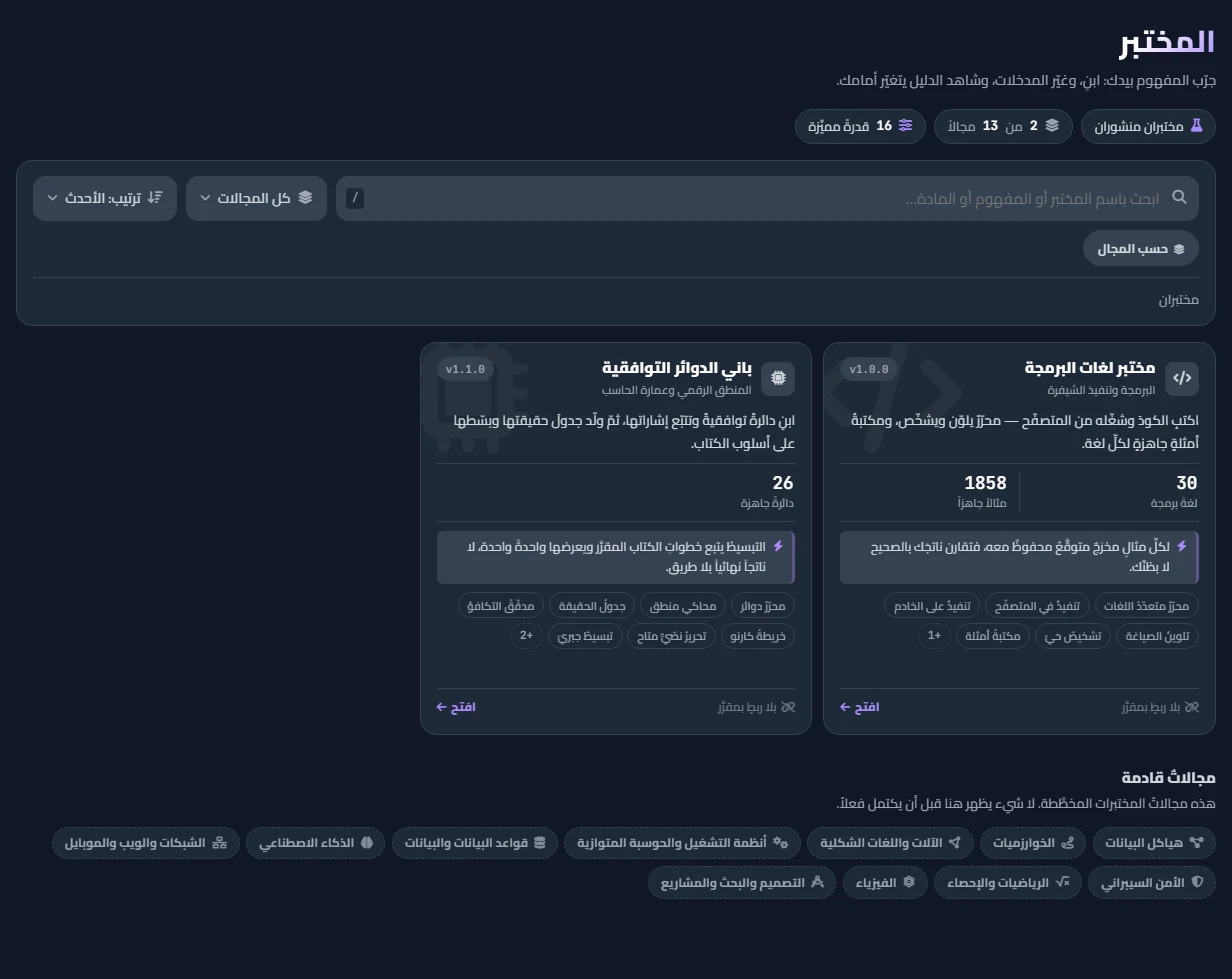
Task: Click the تحريرٌ نصّيّ متاح tag
Action: click(671, 636)
